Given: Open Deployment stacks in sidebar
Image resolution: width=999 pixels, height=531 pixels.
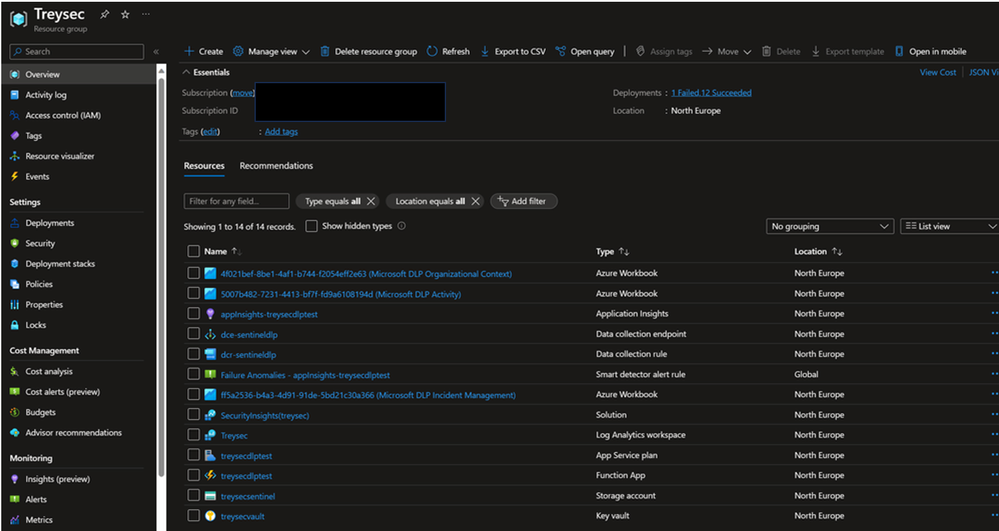Looking at the screenshot, I should pos(60,264).
